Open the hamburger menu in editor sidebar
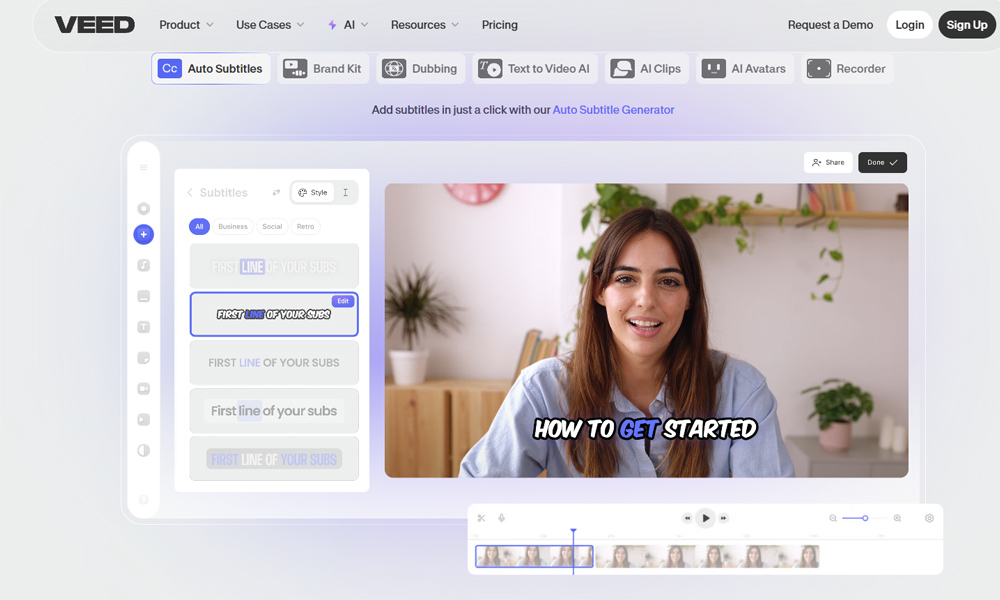Viewport: 1000px width, 600px height. click(x=143, y=168)
